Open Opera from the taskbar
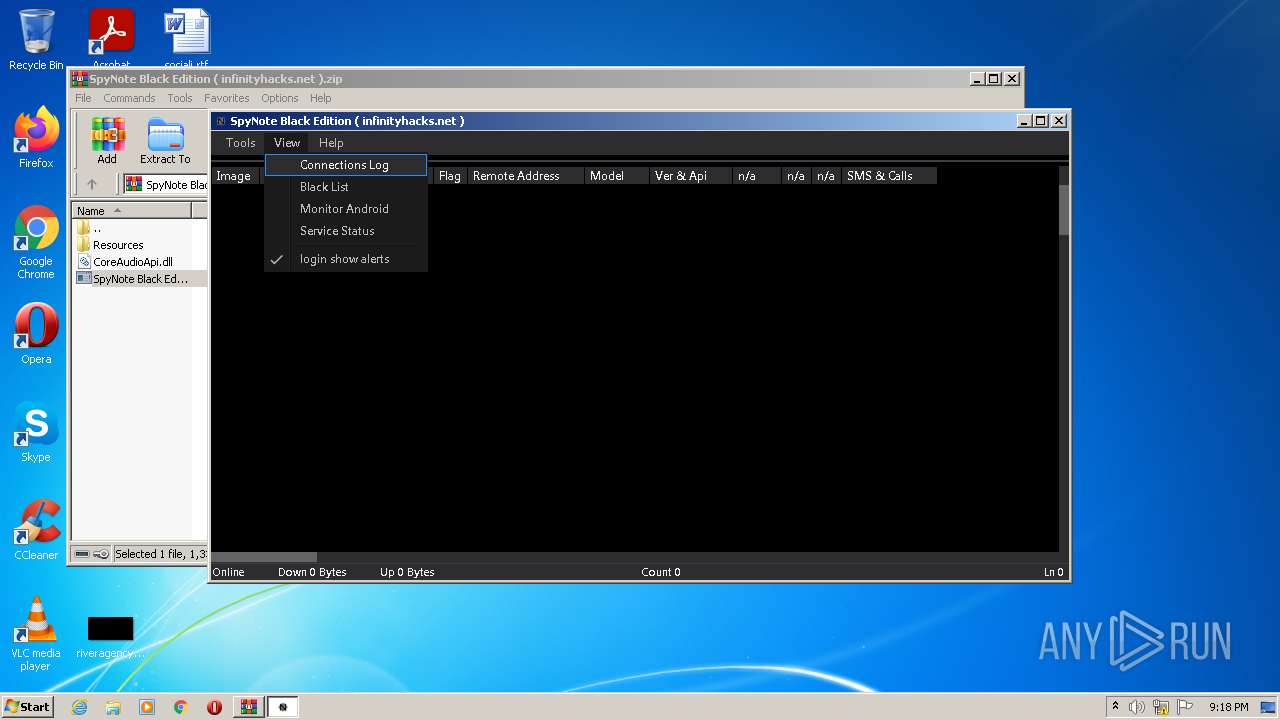 [x=214, y=707]
